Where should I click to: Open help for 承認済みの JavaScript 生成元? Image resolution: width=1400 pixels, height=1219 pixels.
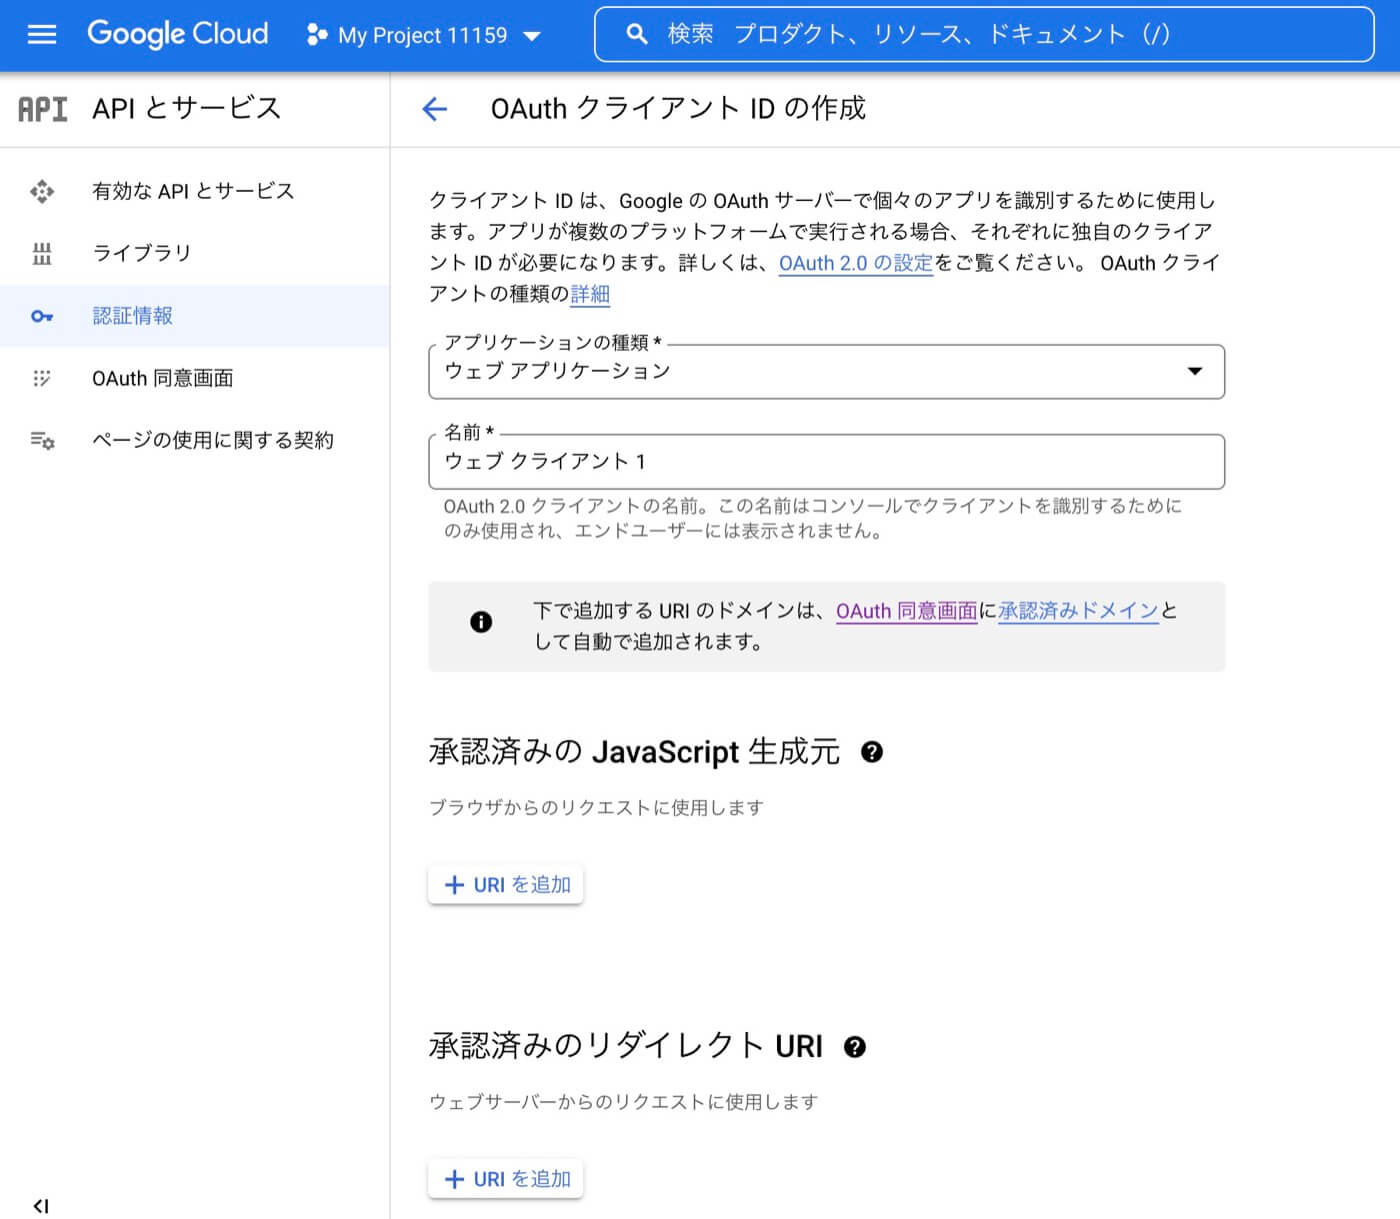pos(873,751)
